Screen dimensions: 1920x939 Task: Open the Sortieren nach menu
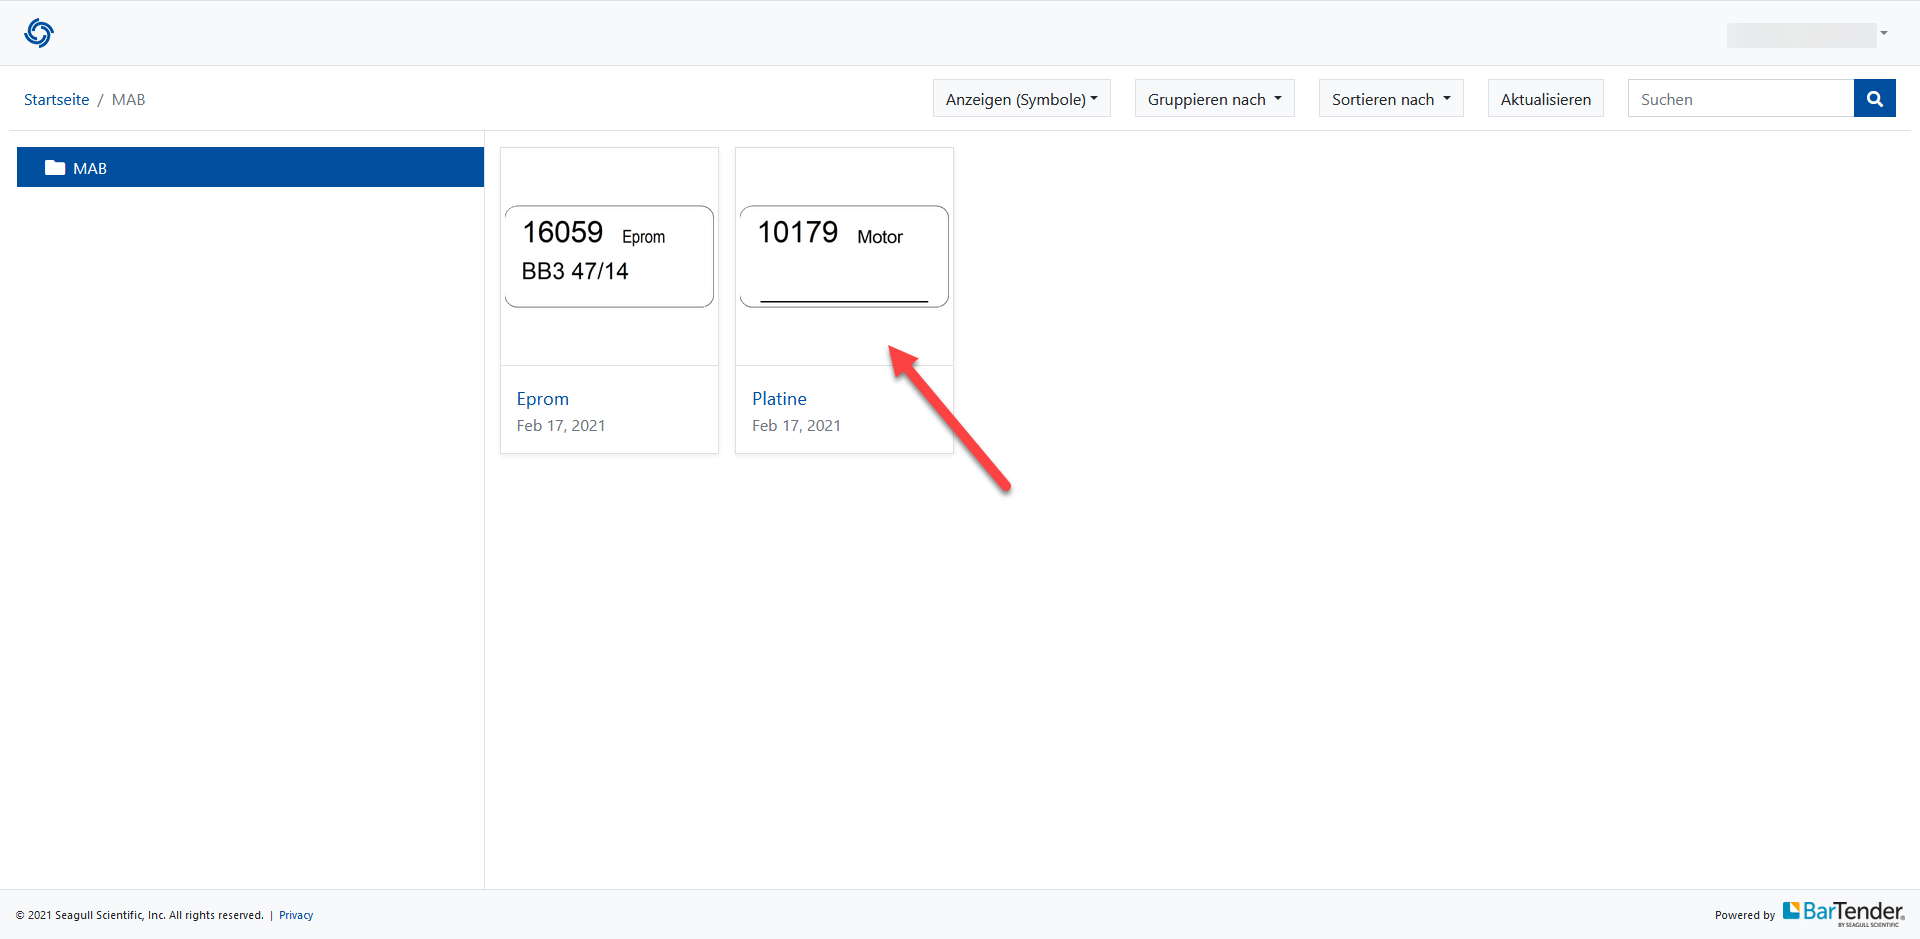[1390, 99]
